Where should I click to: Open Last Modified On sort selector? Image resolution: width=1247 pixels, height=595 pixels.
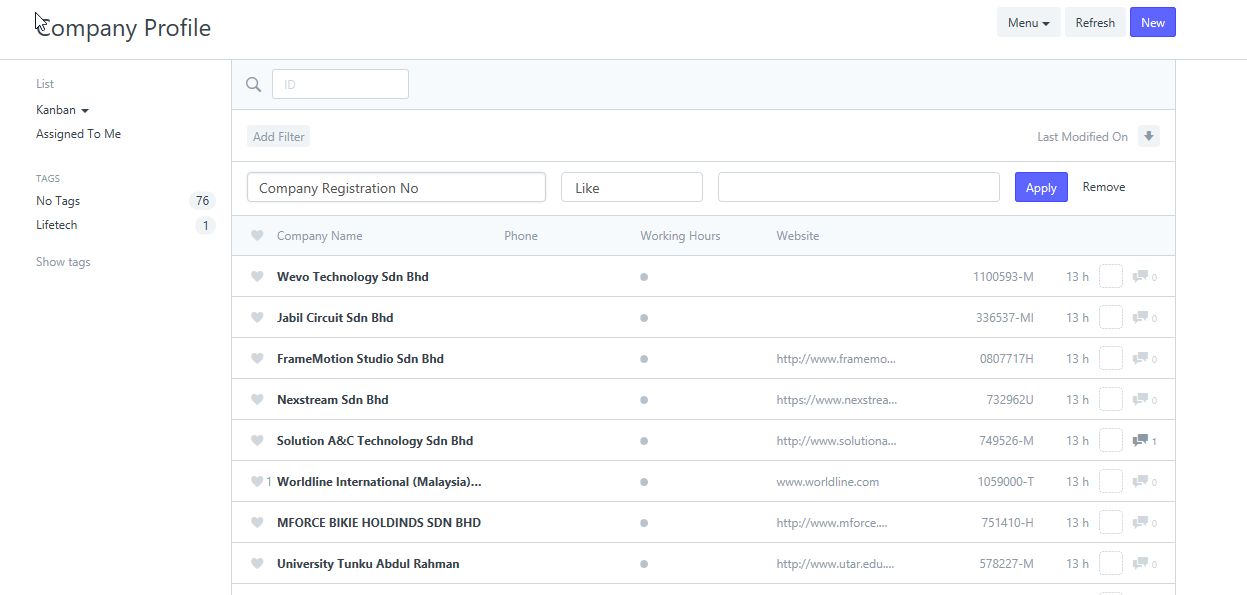coord(1082,137)
